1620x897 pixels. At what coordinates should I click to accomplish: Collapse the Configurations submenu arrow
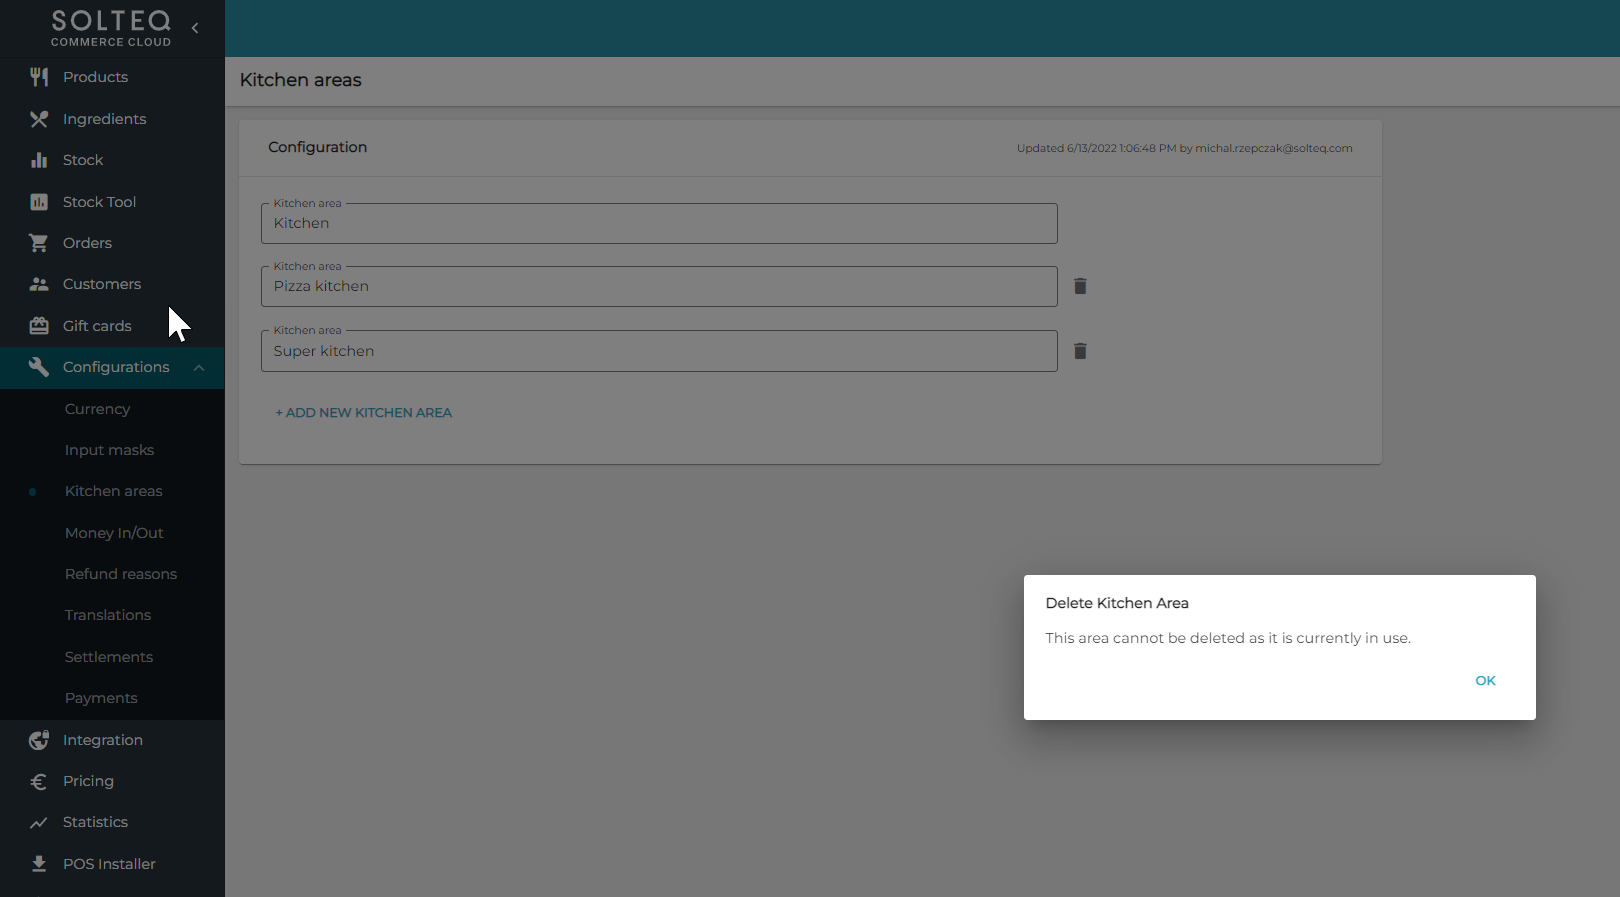pyautogui.click(x=199, y=368)
